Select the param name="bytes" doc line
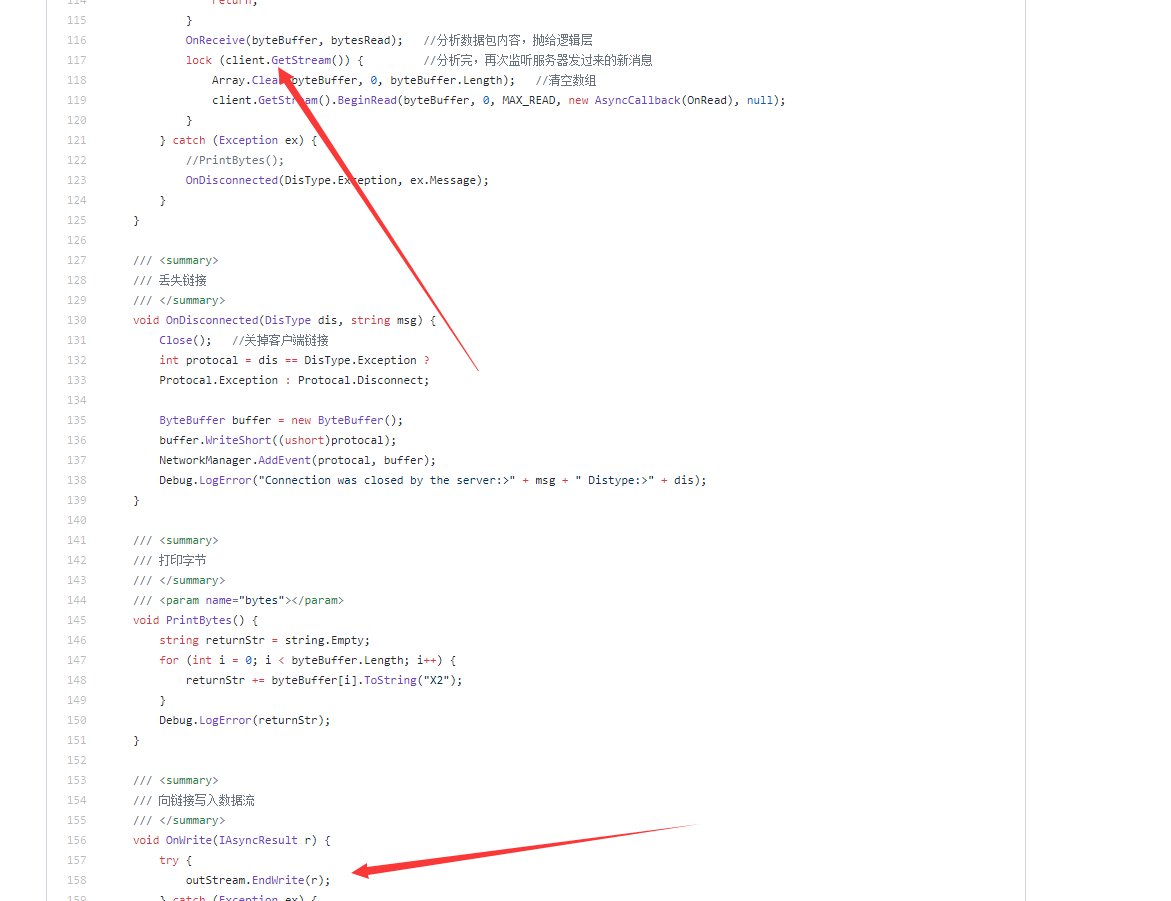Image resolution: width=1171 pixels, height=901 pixels. tap(238, 601)
